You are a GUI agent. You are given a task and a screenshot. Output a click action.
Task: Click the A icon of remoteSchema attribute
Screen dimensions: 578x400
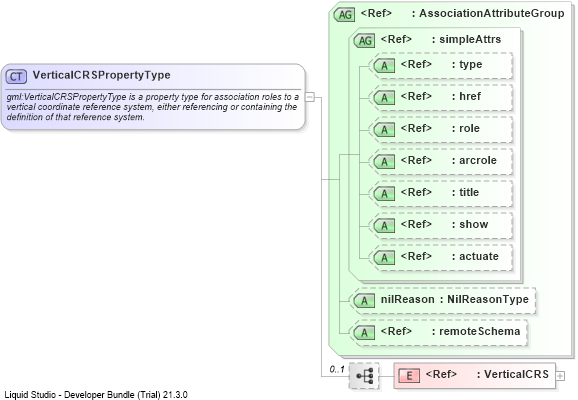click(364, 333)
